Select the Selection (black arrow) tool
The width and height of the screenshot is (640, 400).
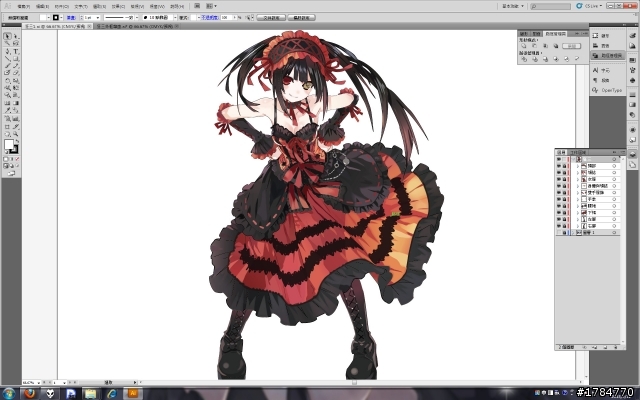coord(7,36)
